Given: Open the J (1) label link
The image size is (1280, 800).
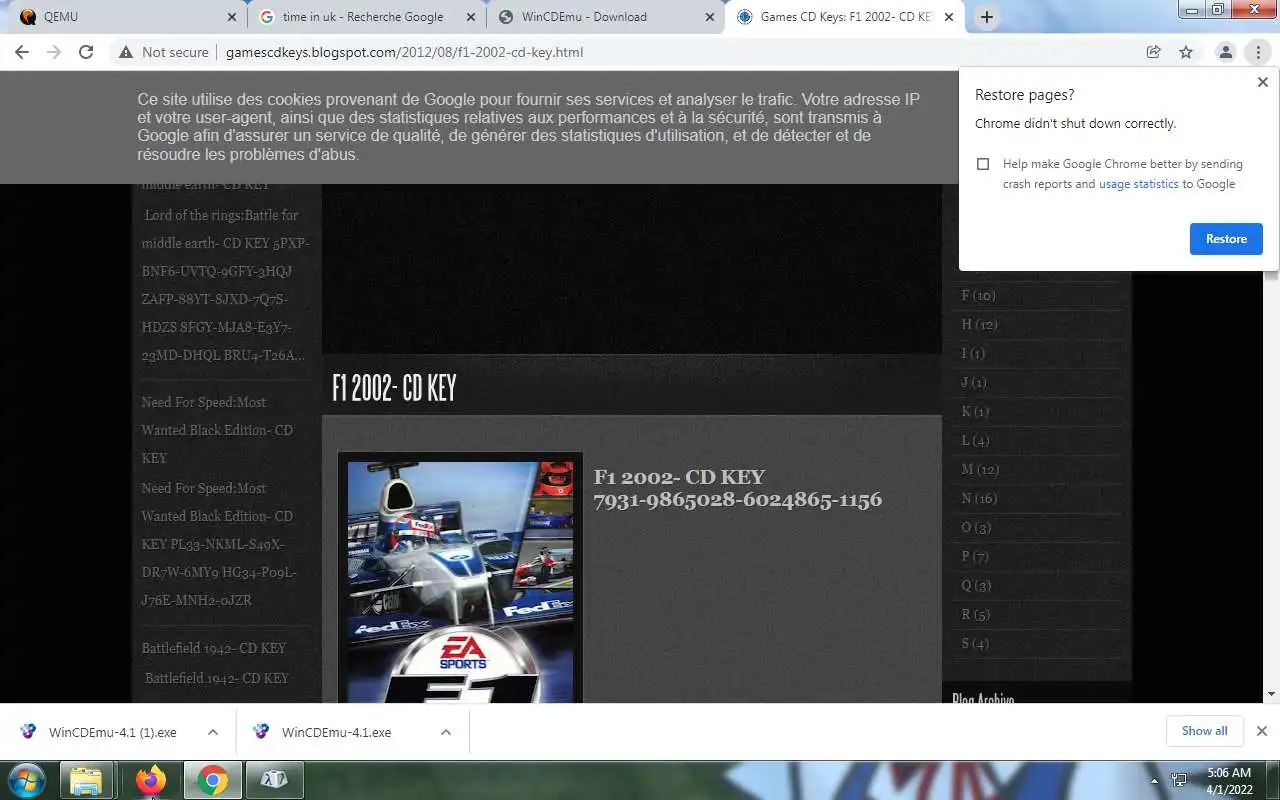Looking at the screenshot, I should [x=974, y=382].
